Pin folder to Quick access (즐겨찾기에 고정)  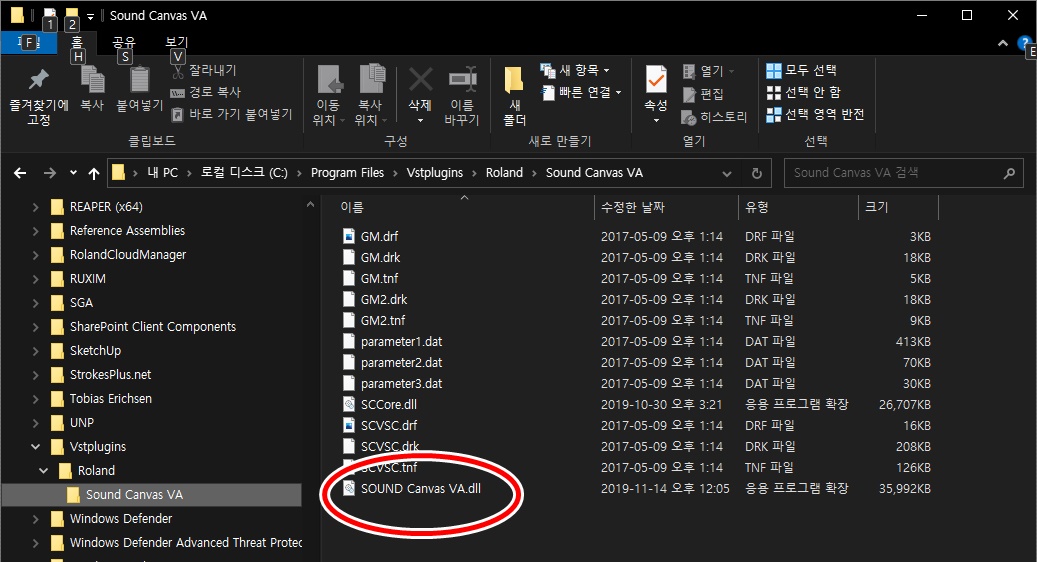pos(38,97)
